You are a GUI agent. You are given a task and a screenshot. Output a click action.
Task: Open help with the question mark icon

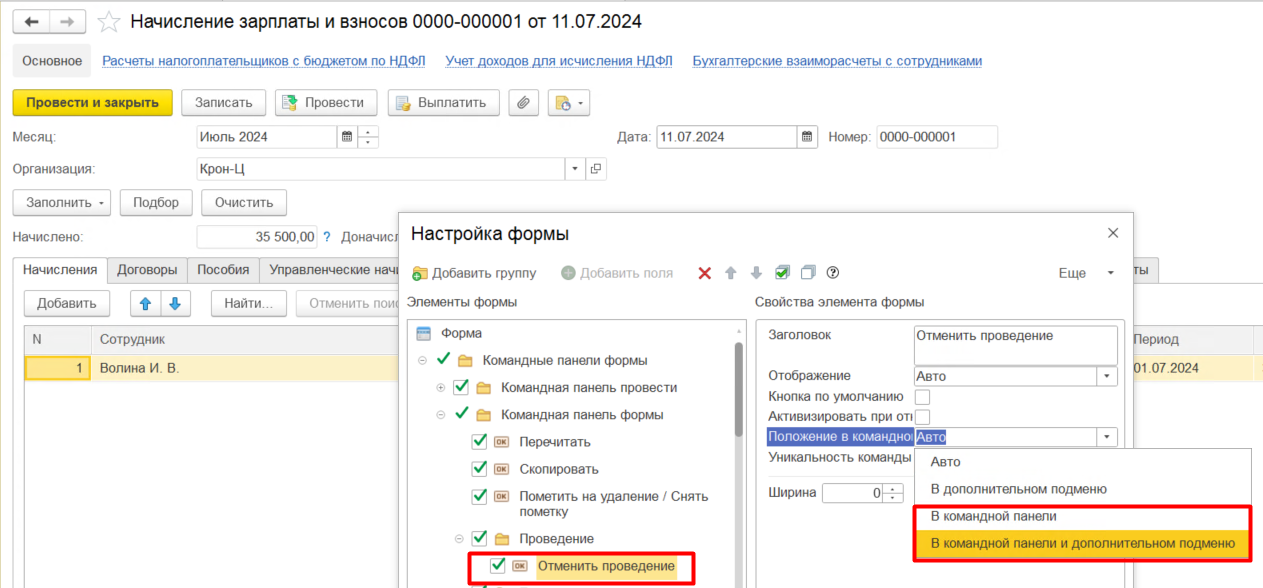coord(832,273)
